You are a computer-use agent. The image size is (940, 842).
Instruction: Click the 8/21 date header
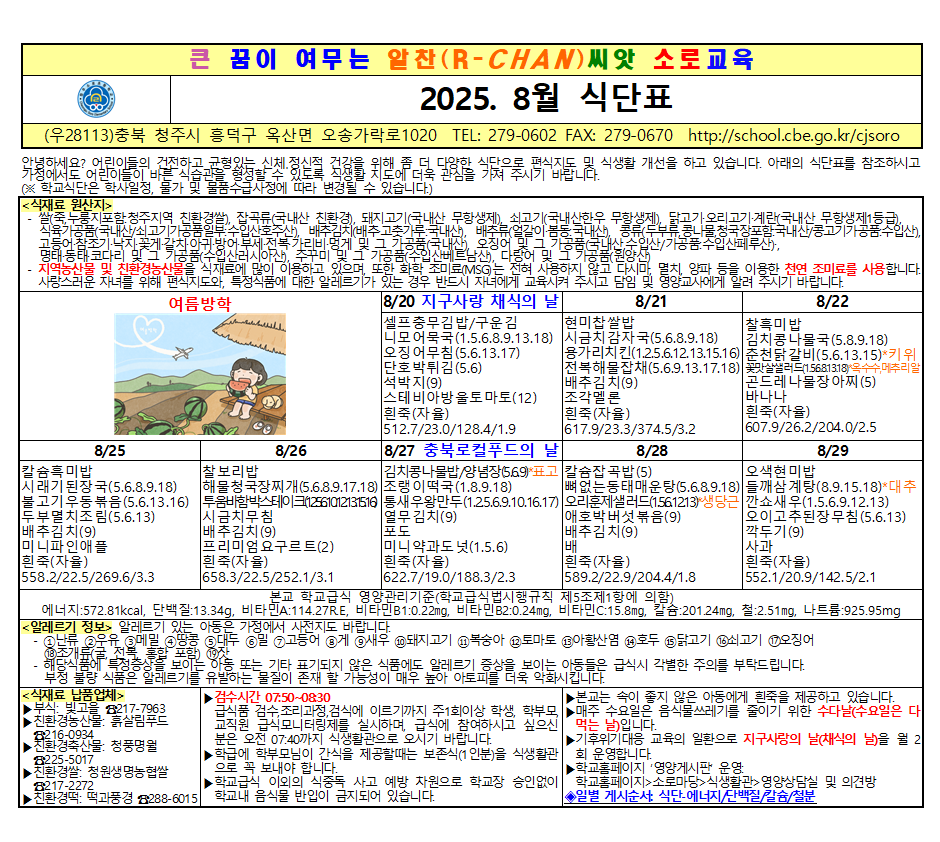point(651,301)
